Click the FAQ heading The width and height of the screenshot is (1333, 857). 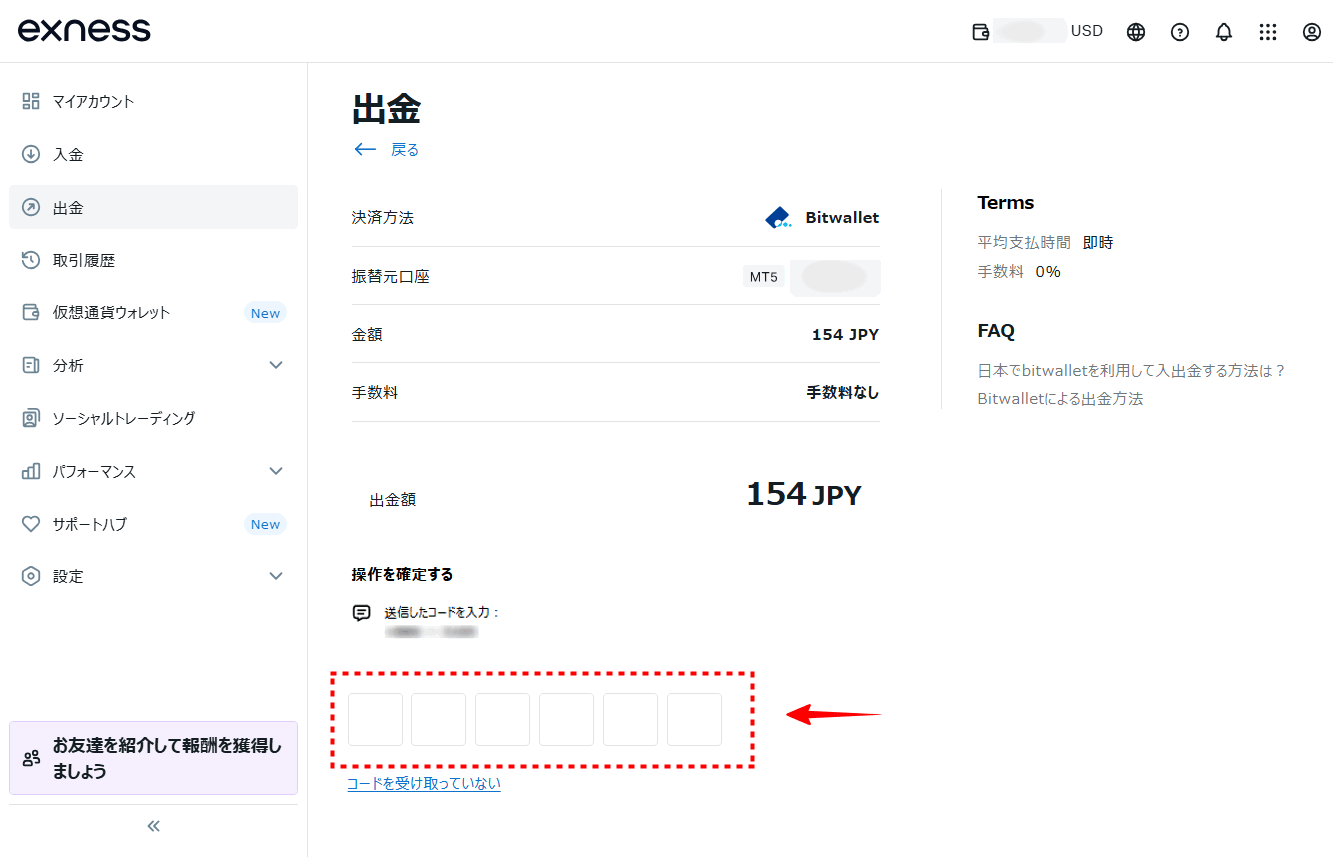point(996,331)
